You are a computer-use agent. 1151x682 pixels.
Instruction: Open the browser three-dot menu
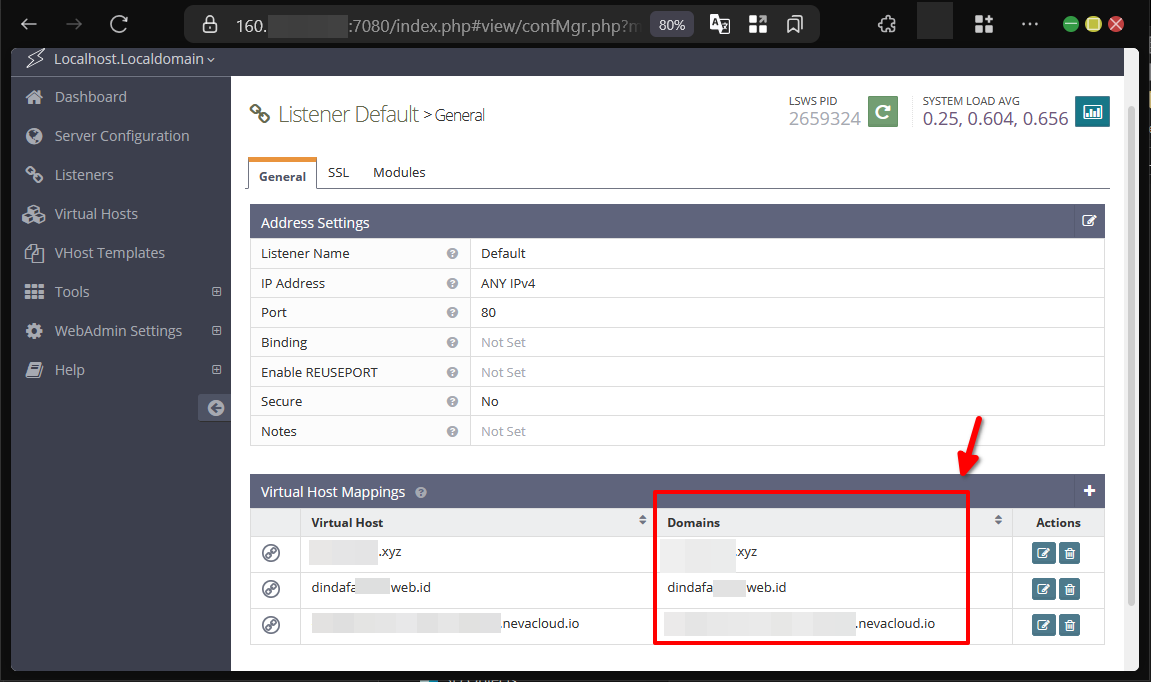coord(1030,24)
